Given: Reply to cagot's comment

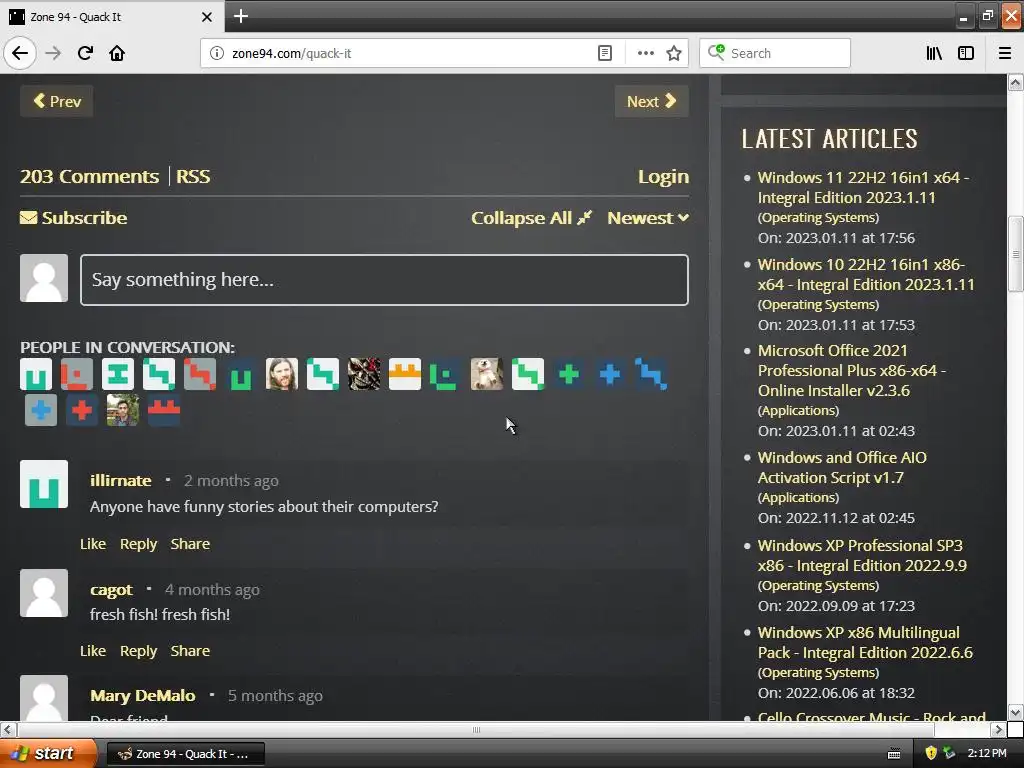Looking at the screenshot, I should tap(138, 651).
